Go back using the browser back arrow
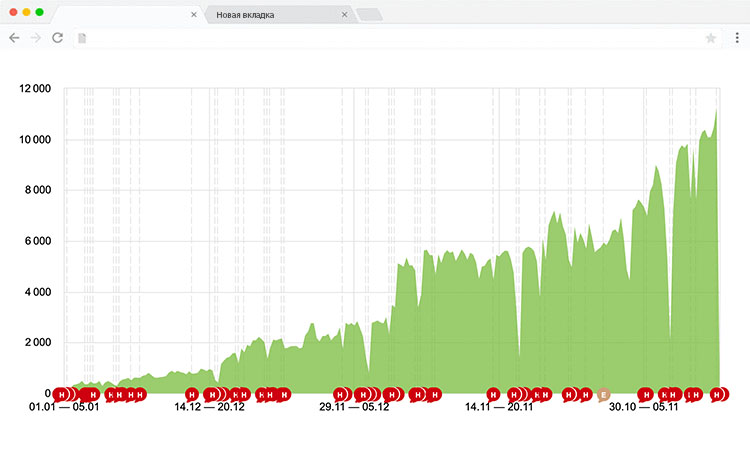Viewport: 750px width, 450px height. click(14, 37)
